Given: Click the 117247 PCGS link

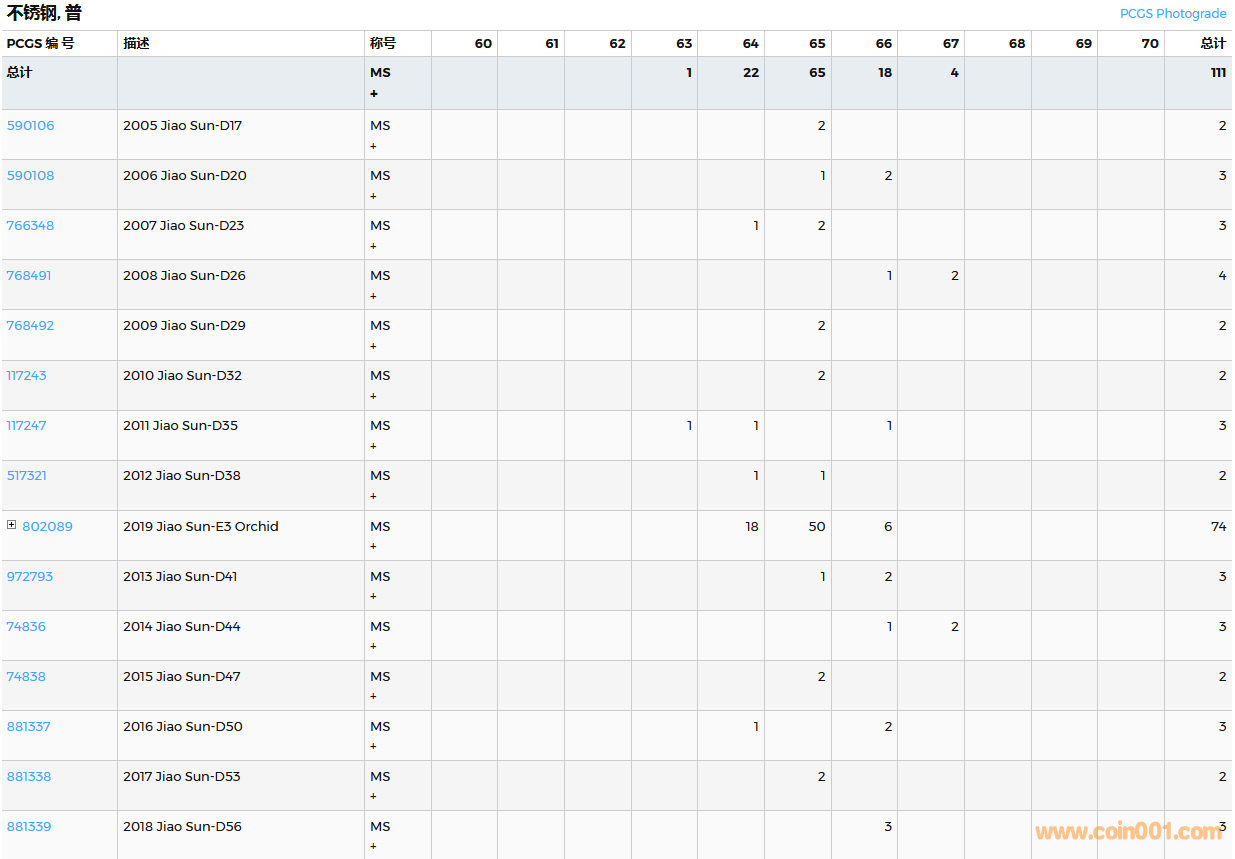Looking at the screenshot, I should coord(26,426).
